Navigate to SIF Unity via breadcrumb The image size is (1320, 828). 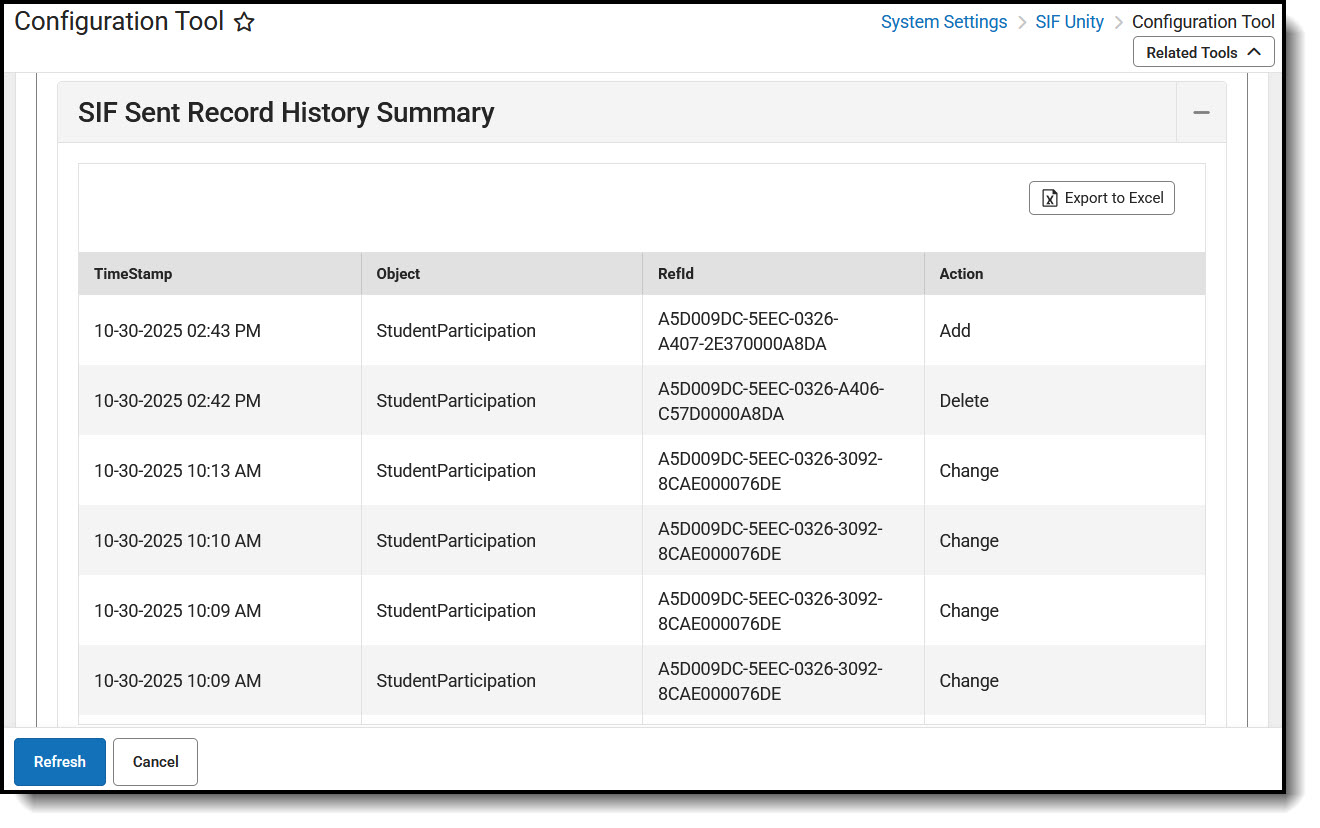[1069, 21]
